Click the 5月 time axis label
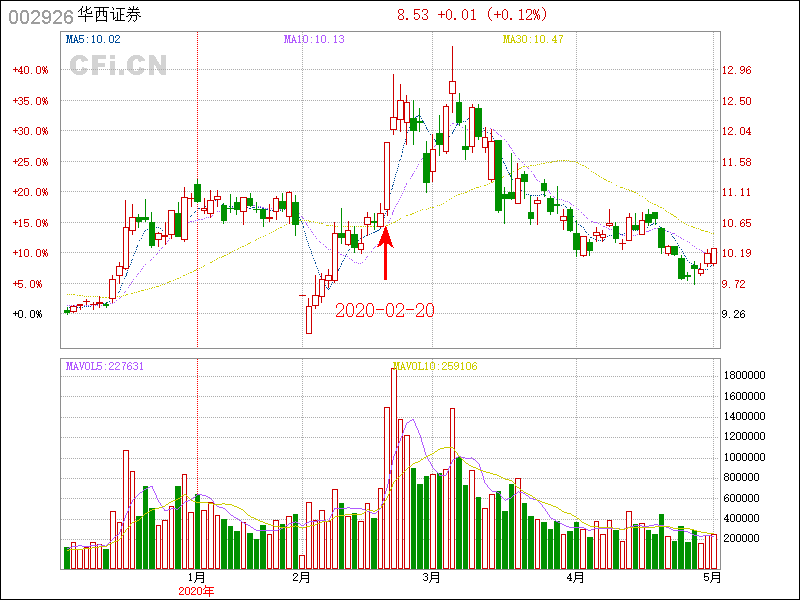This screenshot has width=800, height=600. tap(712, 578)
